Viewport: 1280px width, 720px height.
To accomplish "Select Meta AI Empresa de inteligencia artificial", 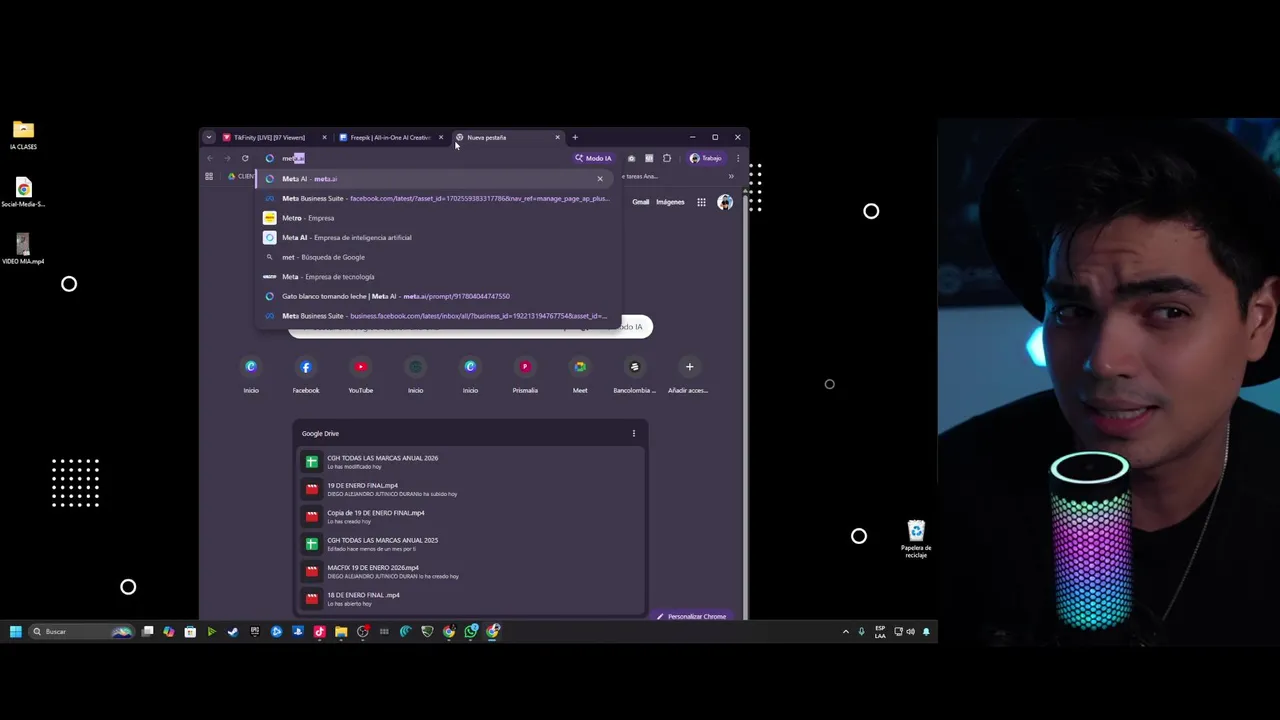I will tap(438, 238).
